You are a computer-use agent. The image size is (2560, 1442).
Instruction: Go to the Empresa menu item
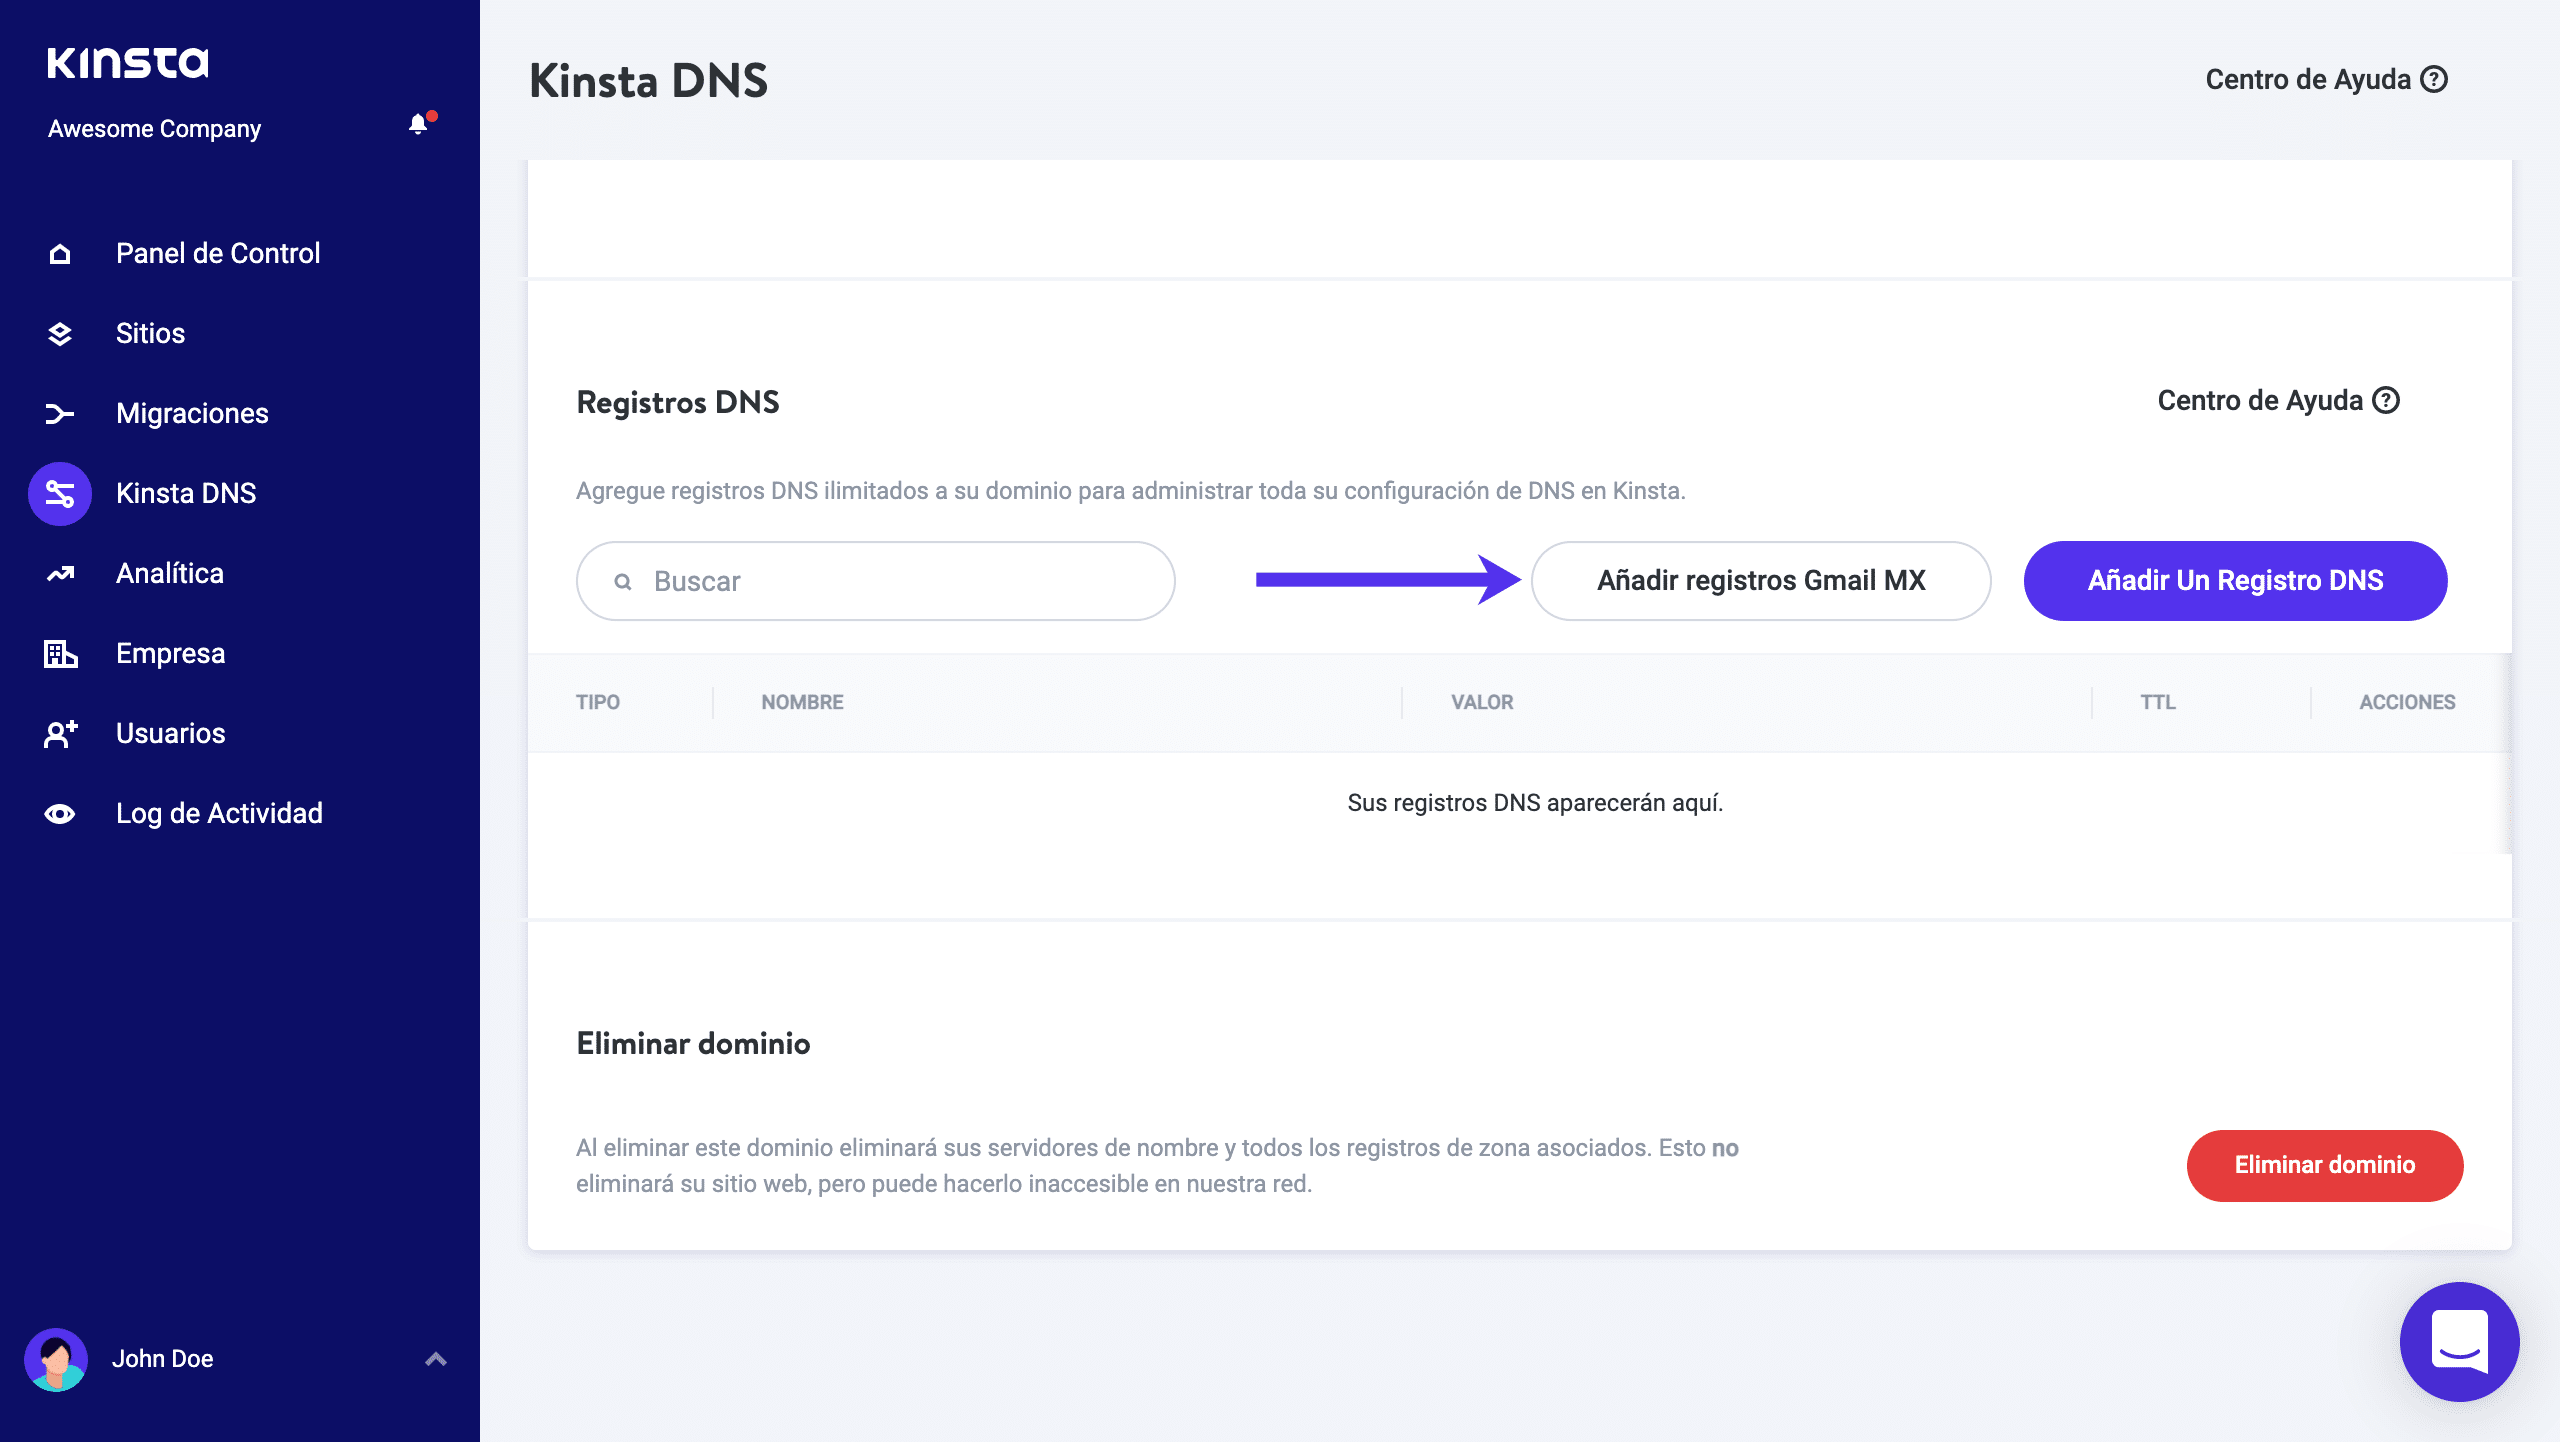(x=170, y=654)
